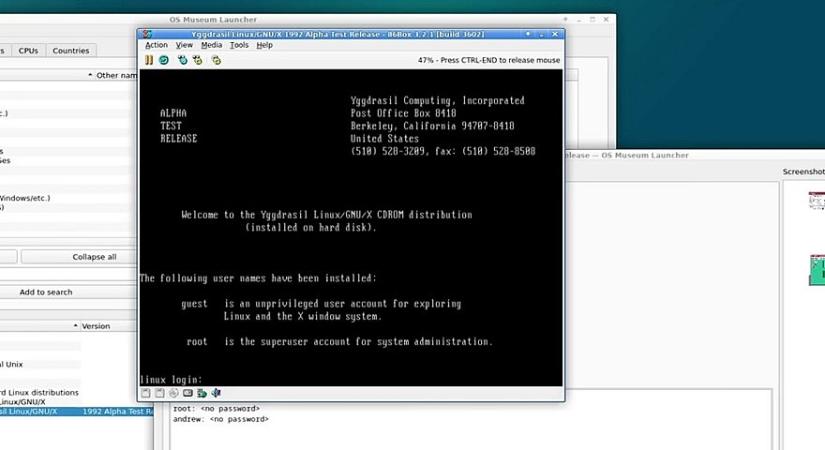
Task: Open 86Box settings toolbar icon
Action: (x=216, y=60)
